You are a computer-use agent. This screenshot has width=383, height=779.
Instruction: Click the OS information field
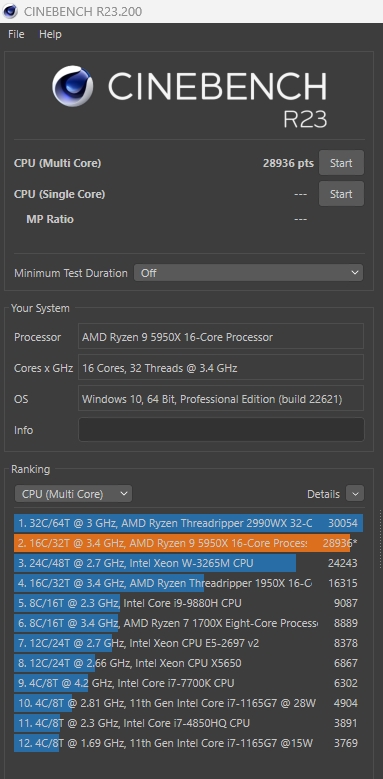pos(221,398)
